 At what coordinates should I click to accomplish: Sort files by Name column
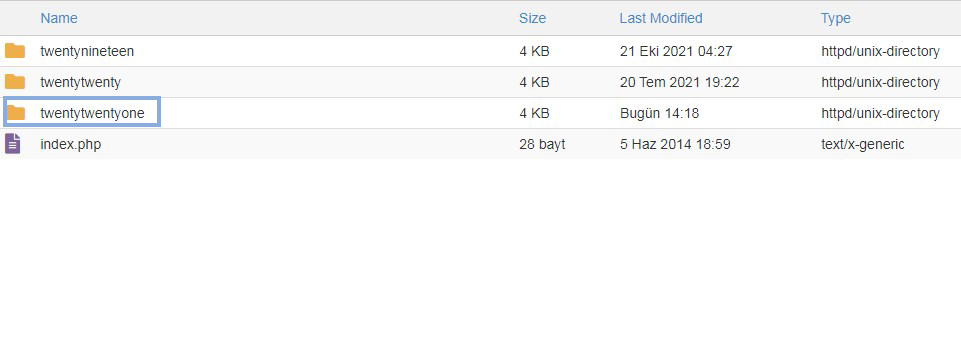click(59, 18)
